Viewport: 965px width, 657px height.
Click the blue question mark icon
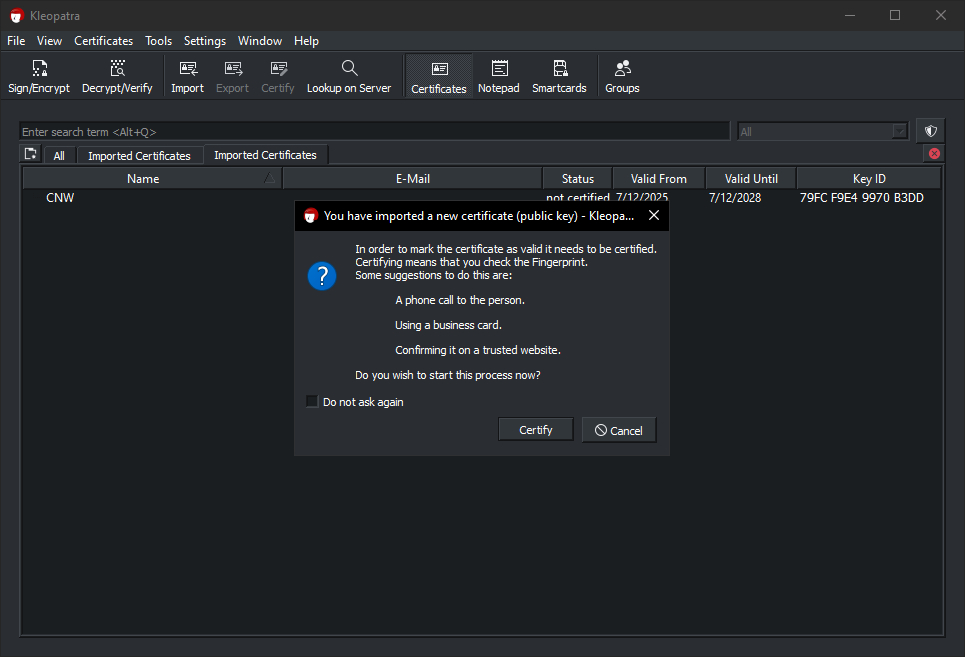(x=322, y=276)
